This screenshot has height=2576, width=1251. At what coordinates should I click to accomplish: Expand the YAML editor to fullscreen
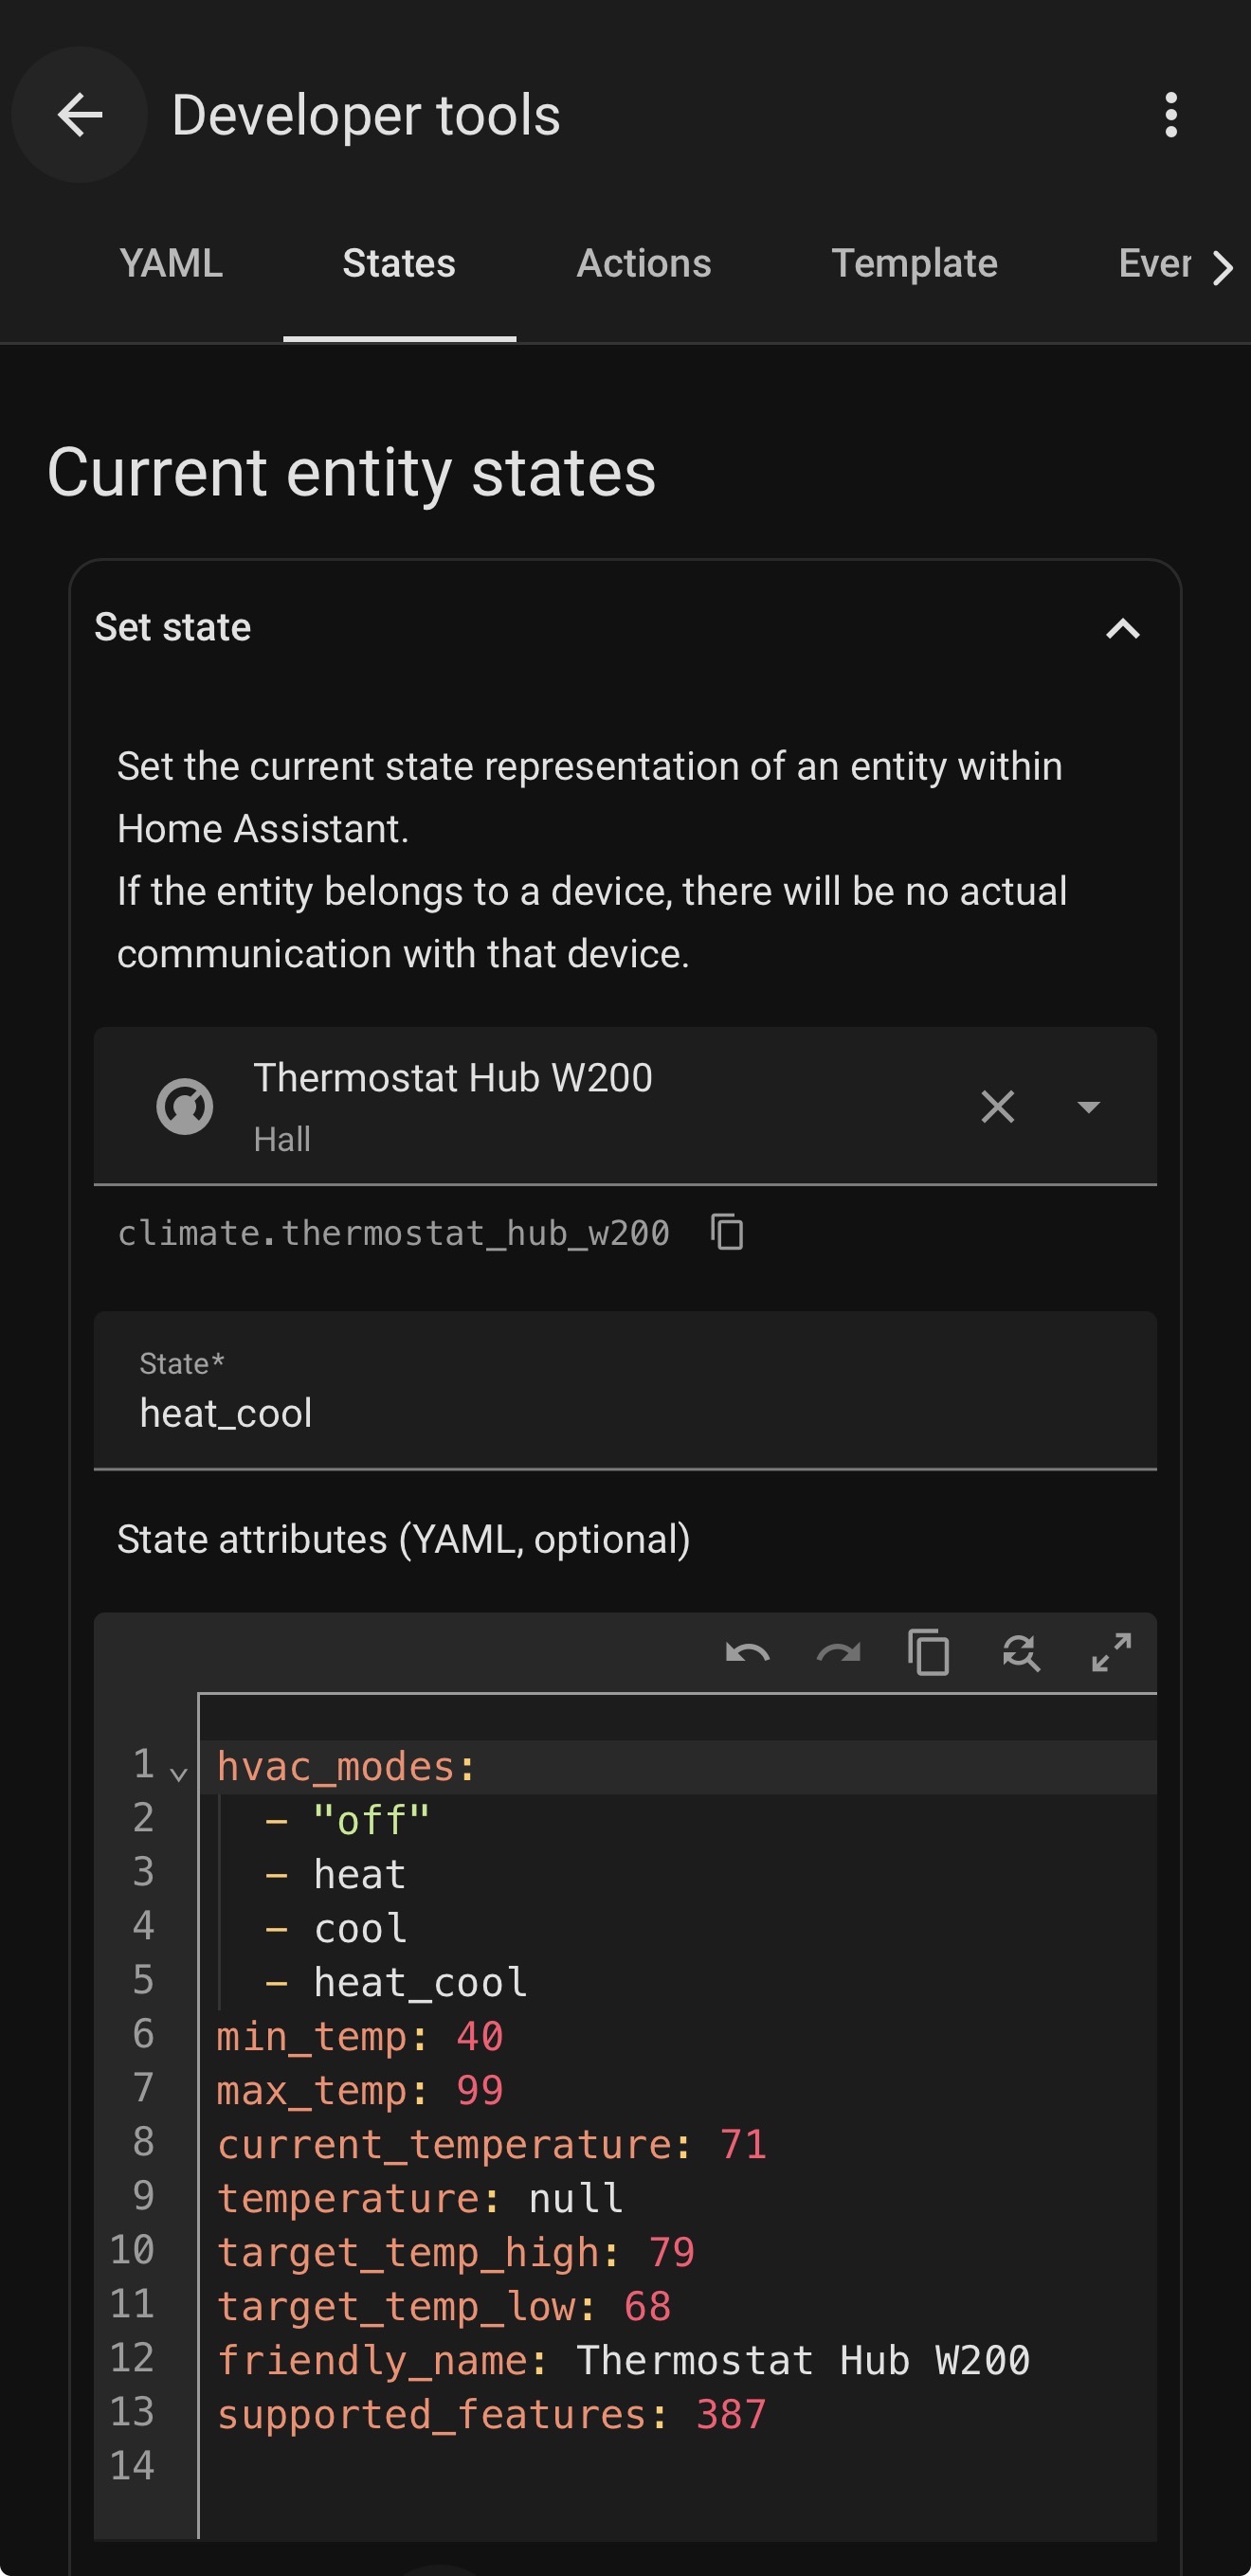(x=1111, y=1652)
